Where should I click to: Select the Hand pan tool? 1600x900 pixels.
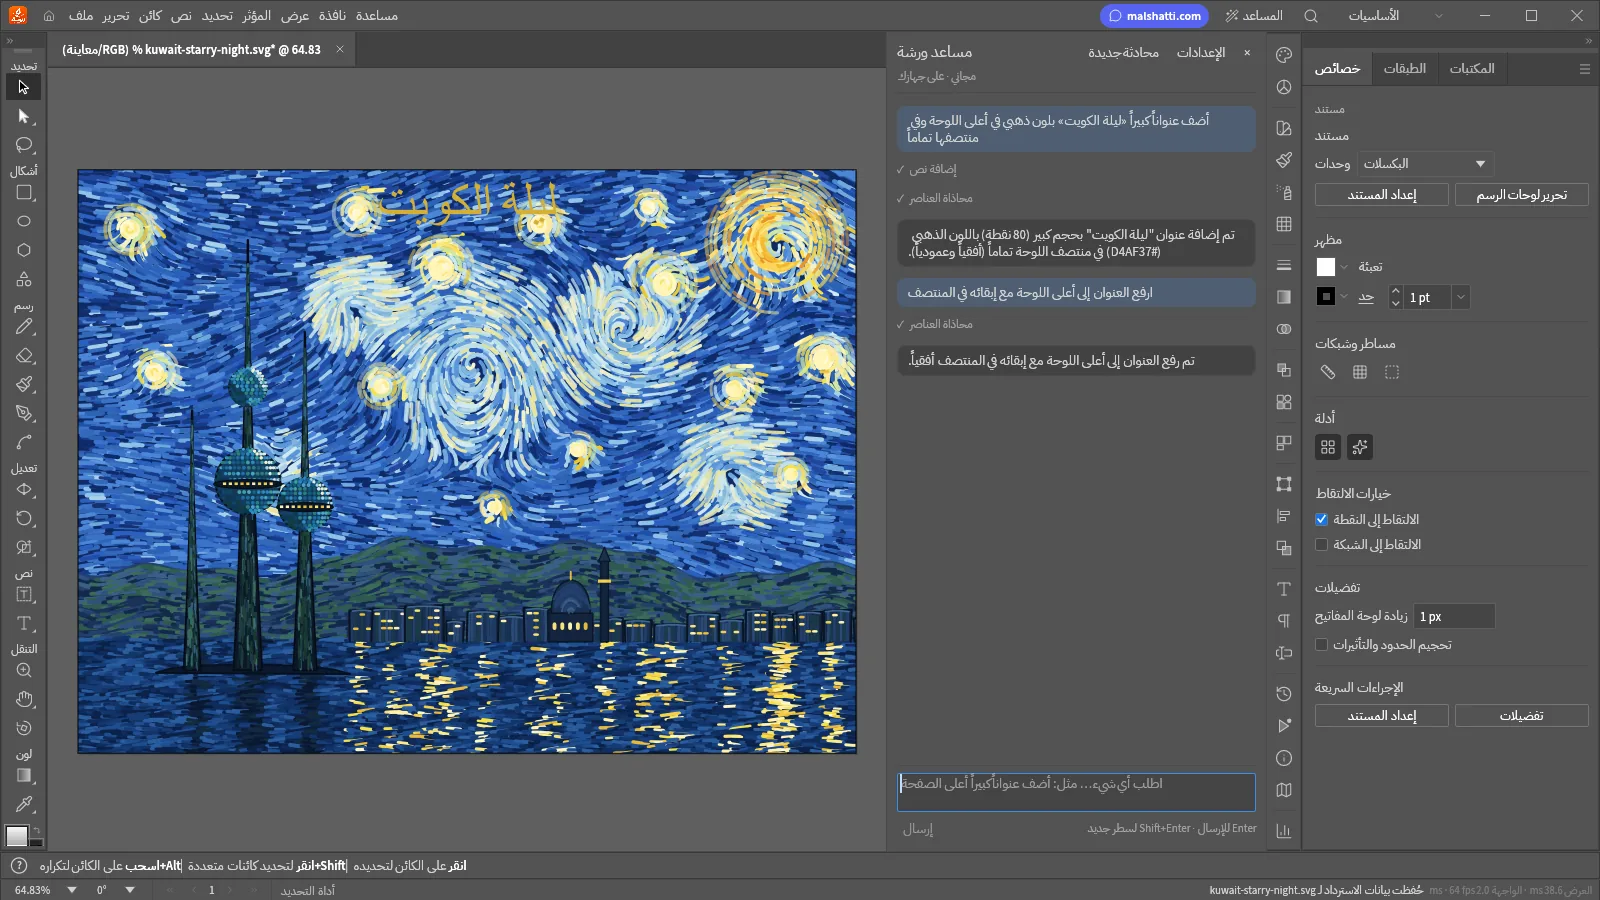click(24, 700)
